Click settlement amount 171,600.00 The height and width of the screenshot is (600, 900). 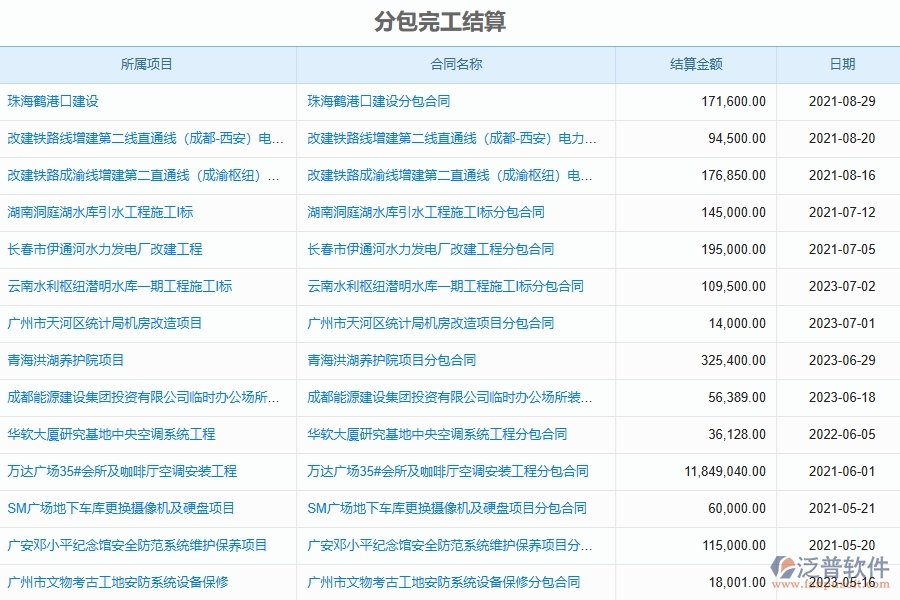735,101
